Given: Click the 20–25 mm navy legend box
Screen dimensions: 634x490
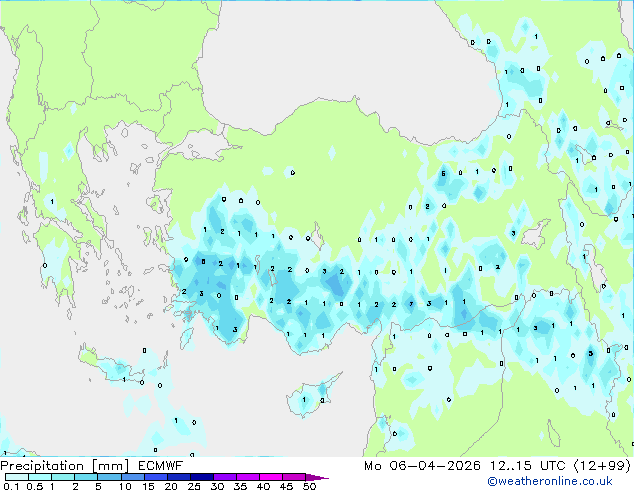Looking at the screenshot, I should (178, 477).
